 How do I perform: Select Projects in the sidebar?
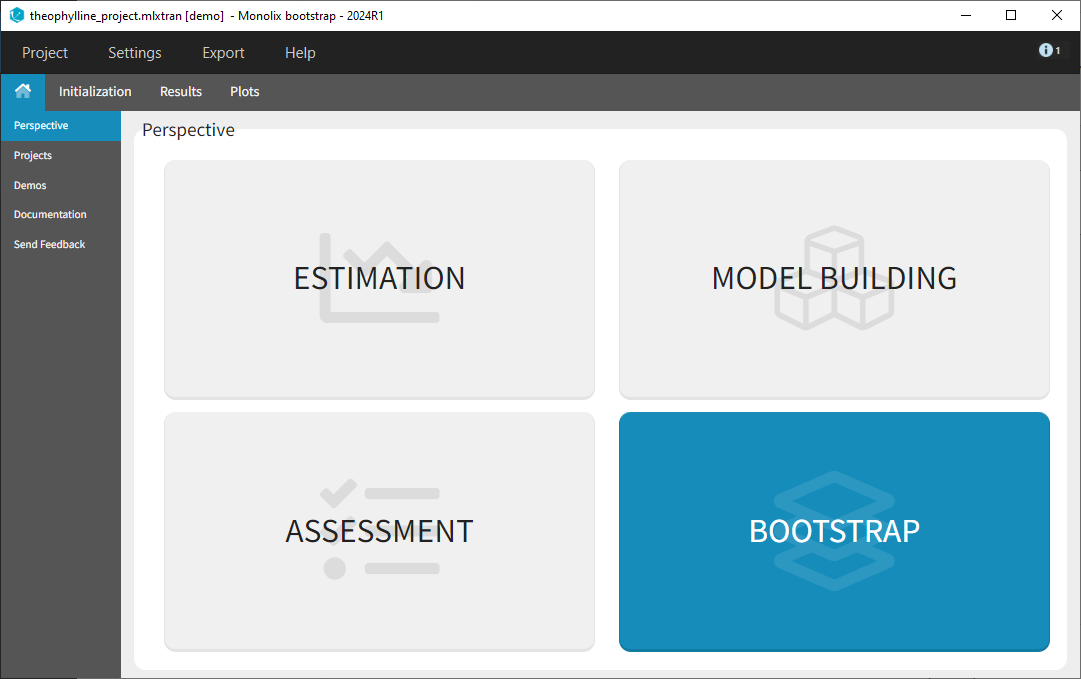coord(32,155)
